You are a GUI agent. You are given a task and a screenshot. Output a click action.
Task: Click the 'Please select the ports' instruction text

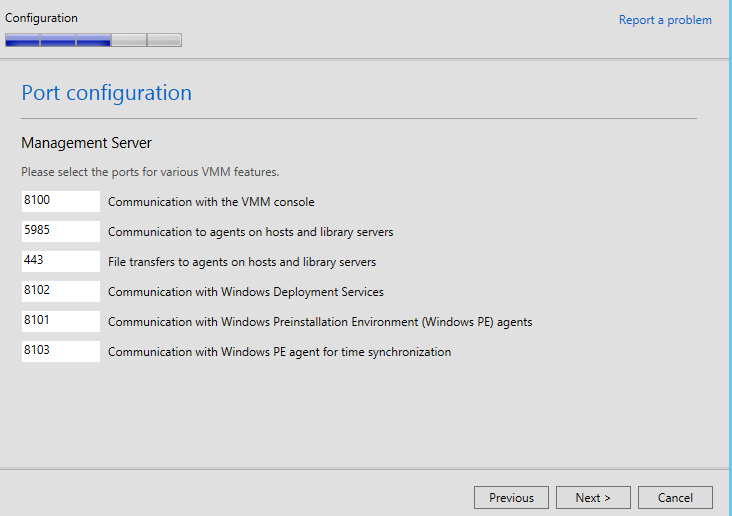coord(150,172)
